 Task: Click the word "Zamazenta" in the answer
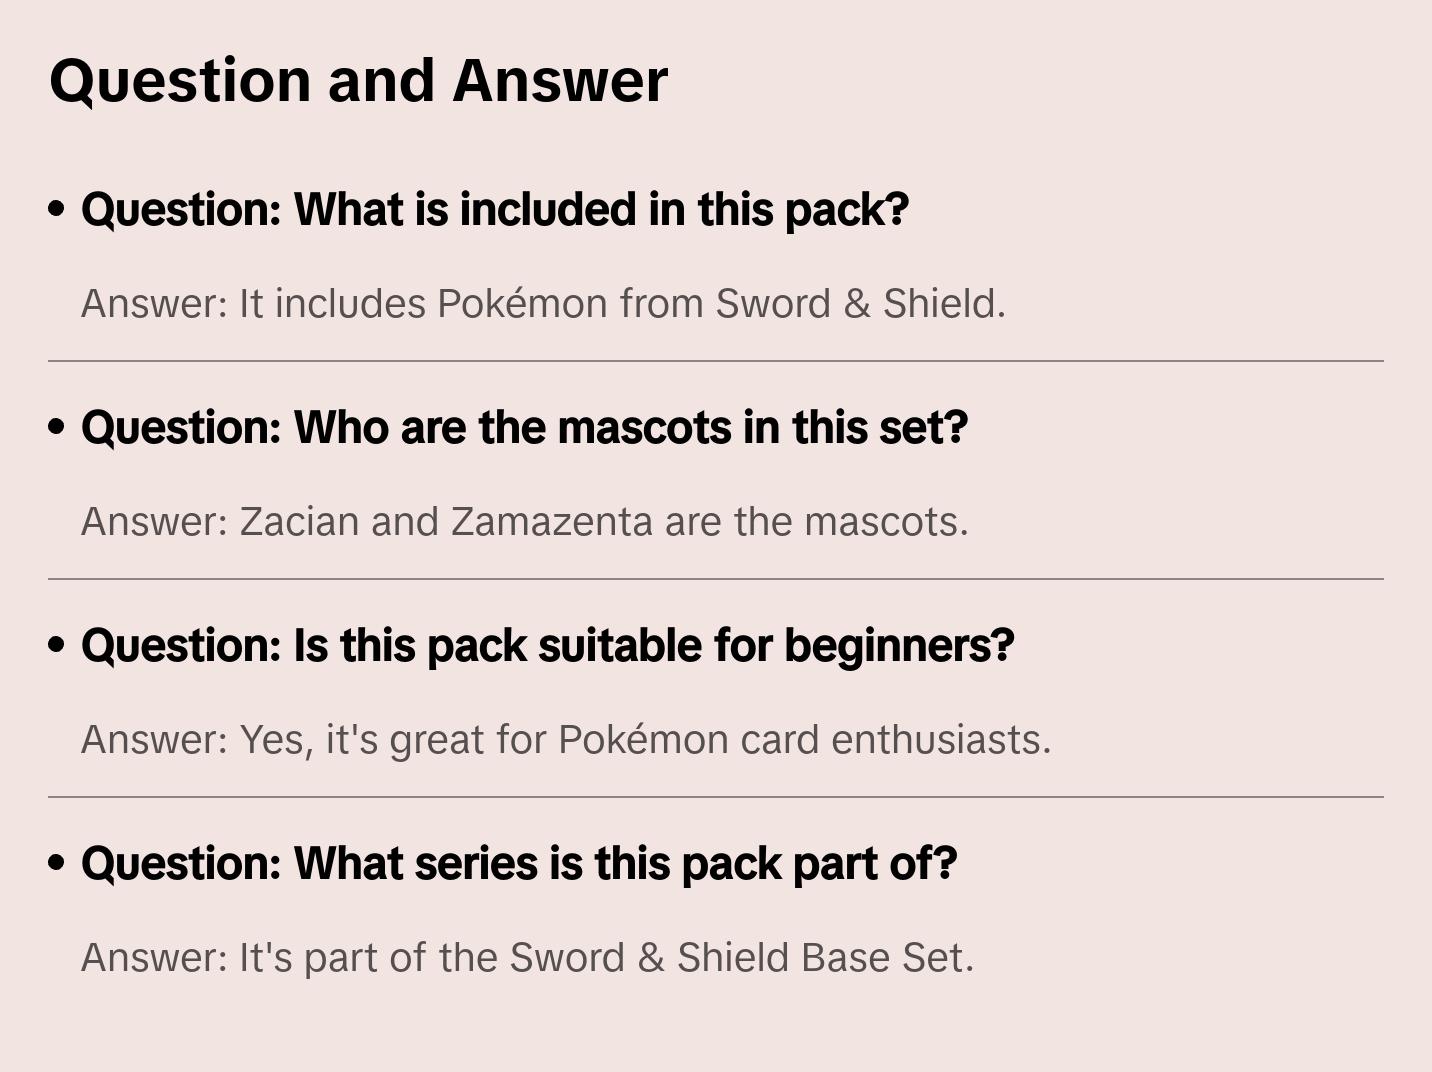click(x=551, y=522)
